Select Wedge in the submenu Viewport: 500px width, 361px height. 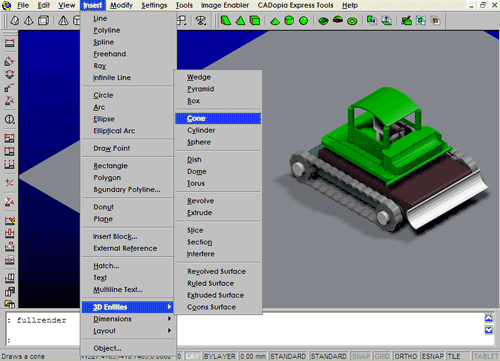pos(218,77)
